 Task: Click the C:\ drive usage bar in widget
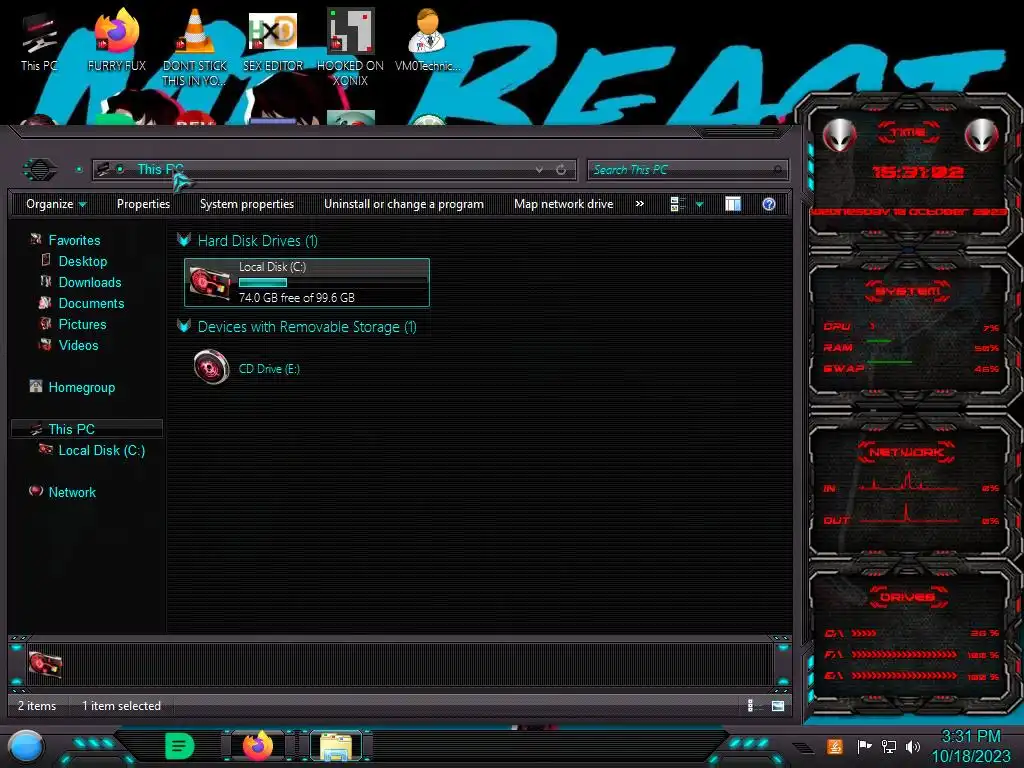point(863,633)
